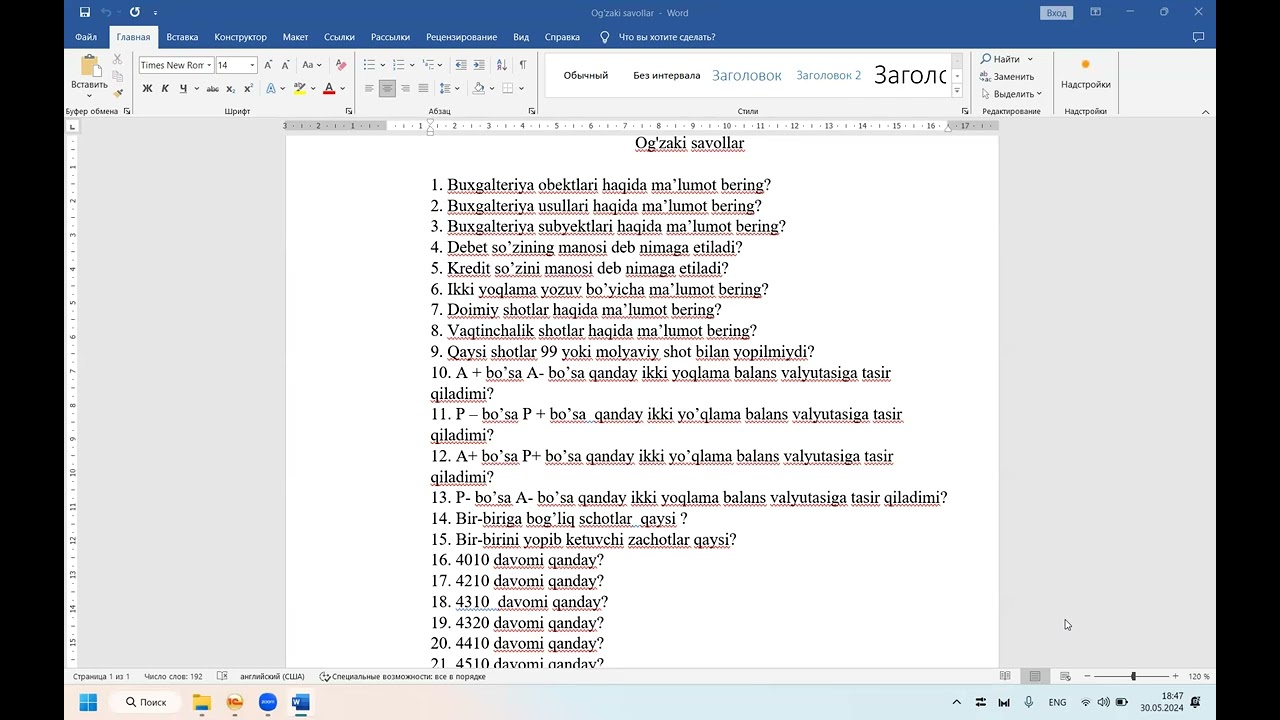Click the Вход sign-in button
The height and width of the screenshot is (720, 1280).
pos(1057,13)
